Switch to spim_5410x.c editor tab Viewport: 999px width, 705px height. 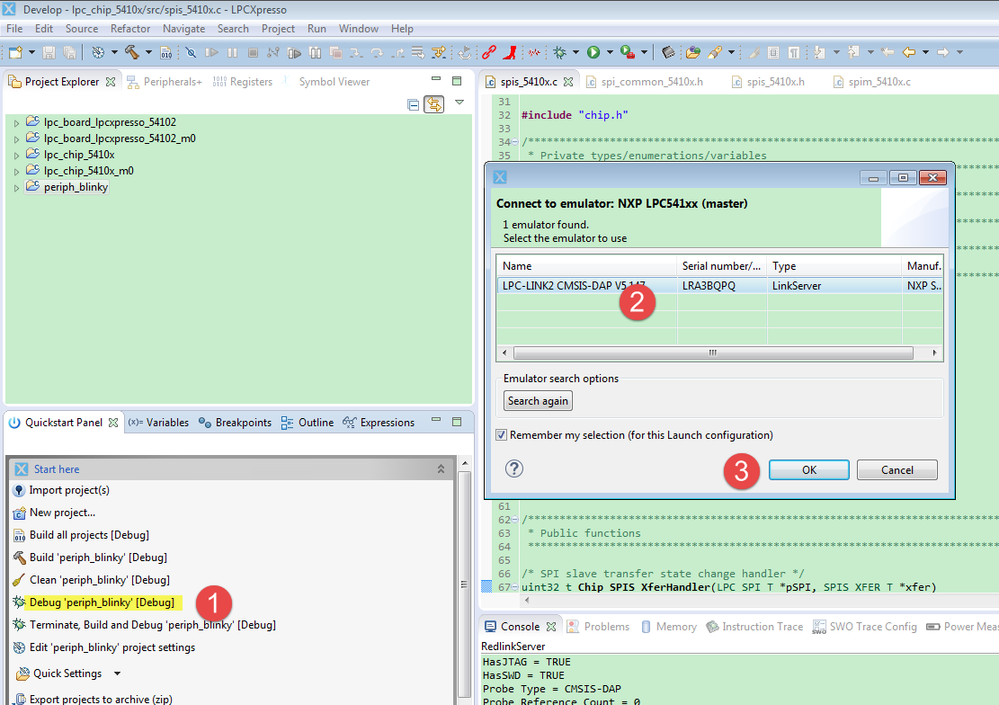(872, 82)
